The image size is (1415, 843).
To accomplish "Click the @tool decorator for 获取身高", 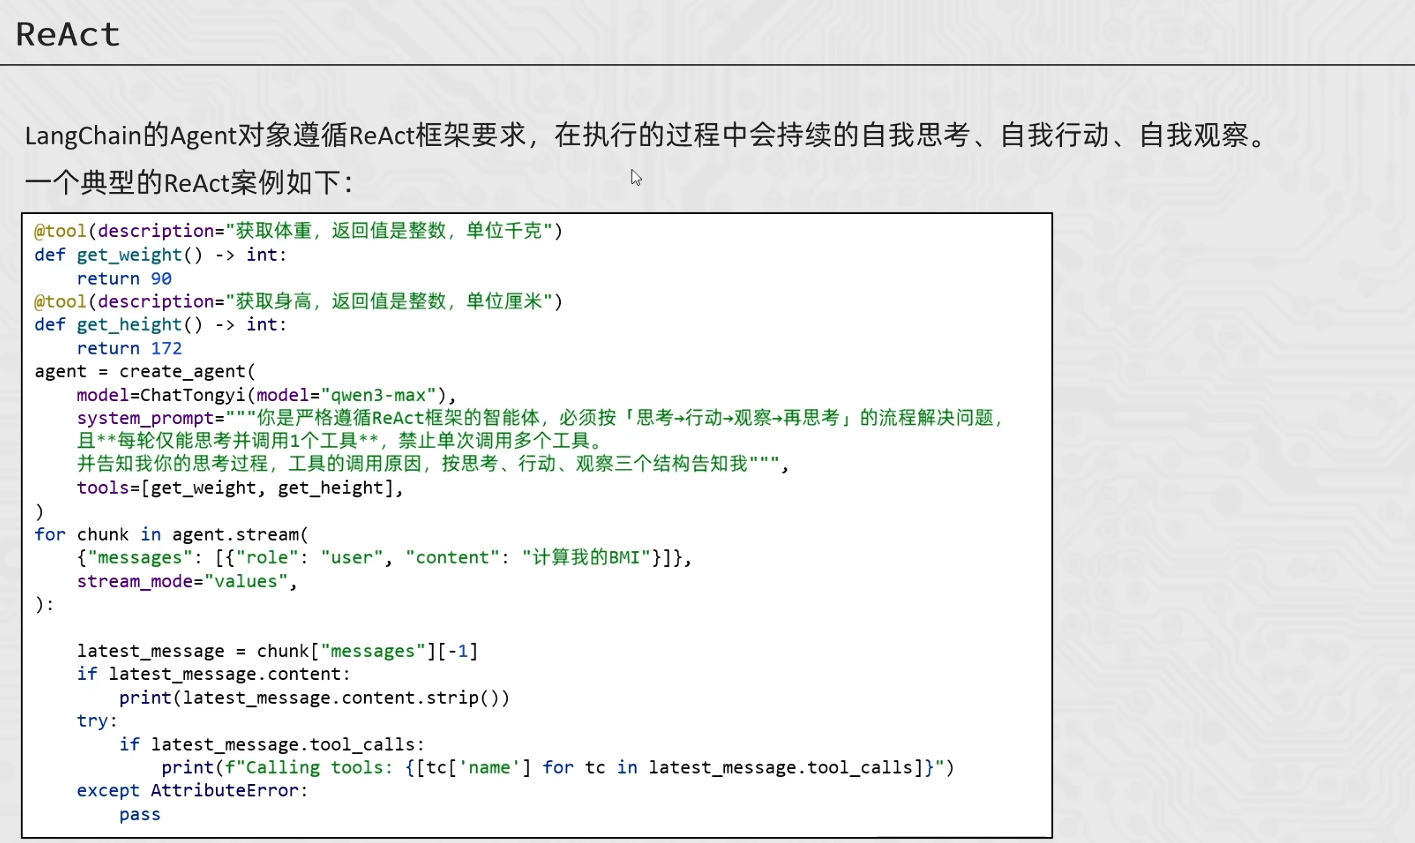I will 299,301.
